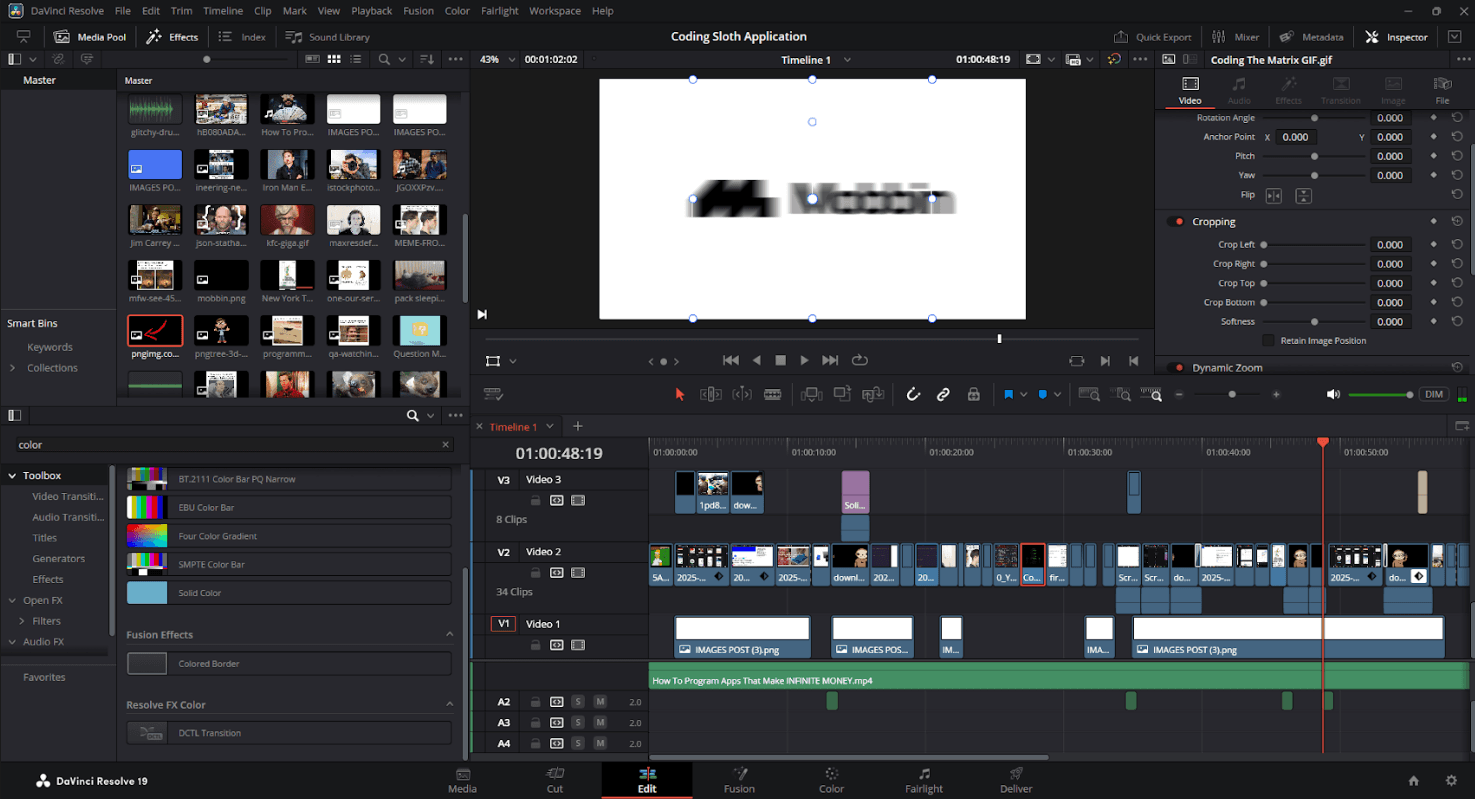Select the arrow Selection Mode tool
The width and height of the screenshot is (1475, 799).
(680, 394)
